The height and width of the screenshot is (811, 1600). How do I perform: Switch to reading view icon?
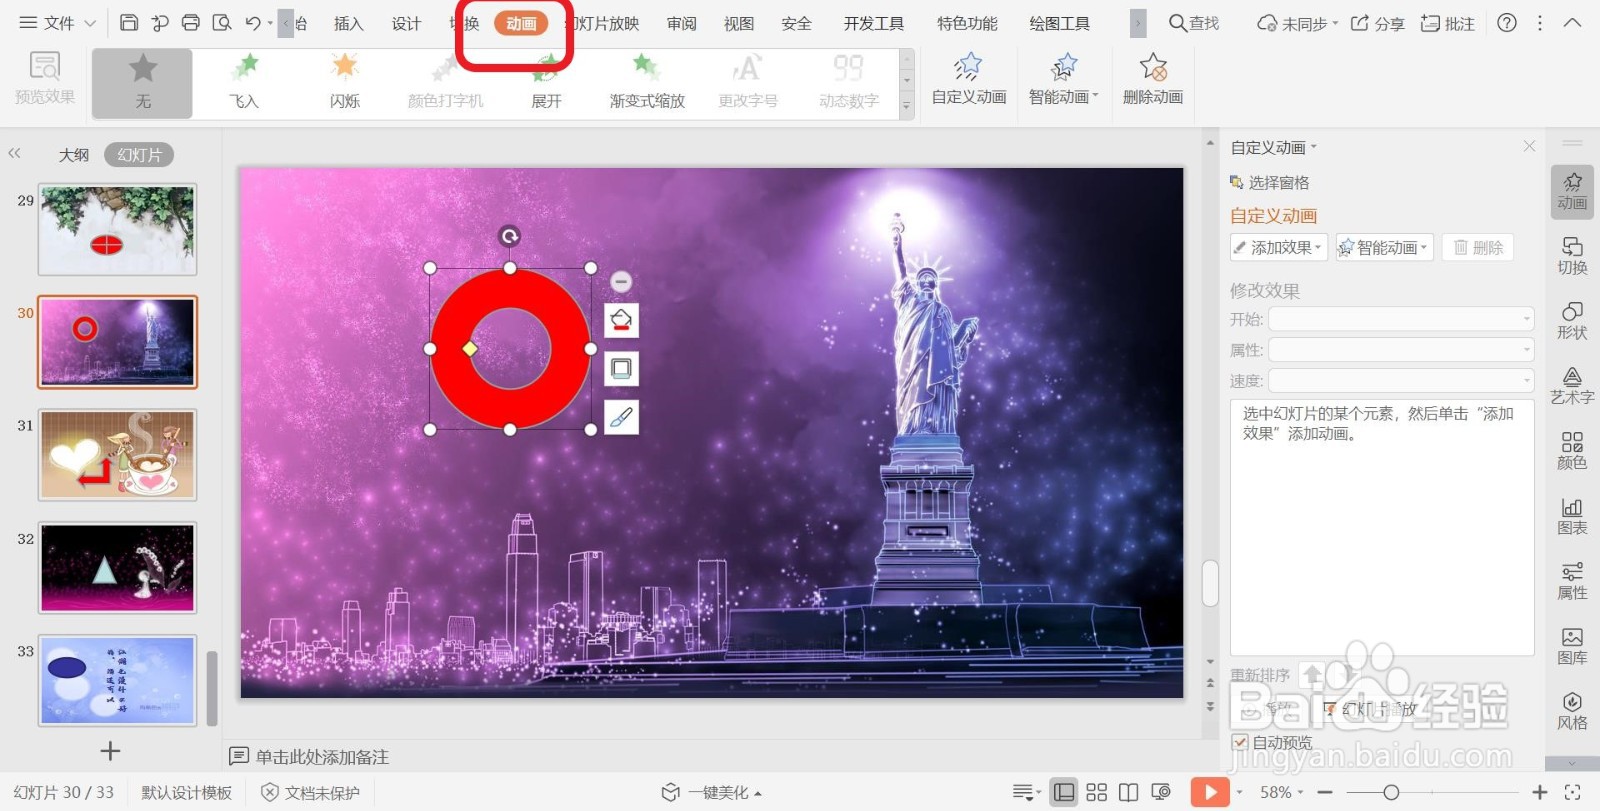tap(1128, 792)
